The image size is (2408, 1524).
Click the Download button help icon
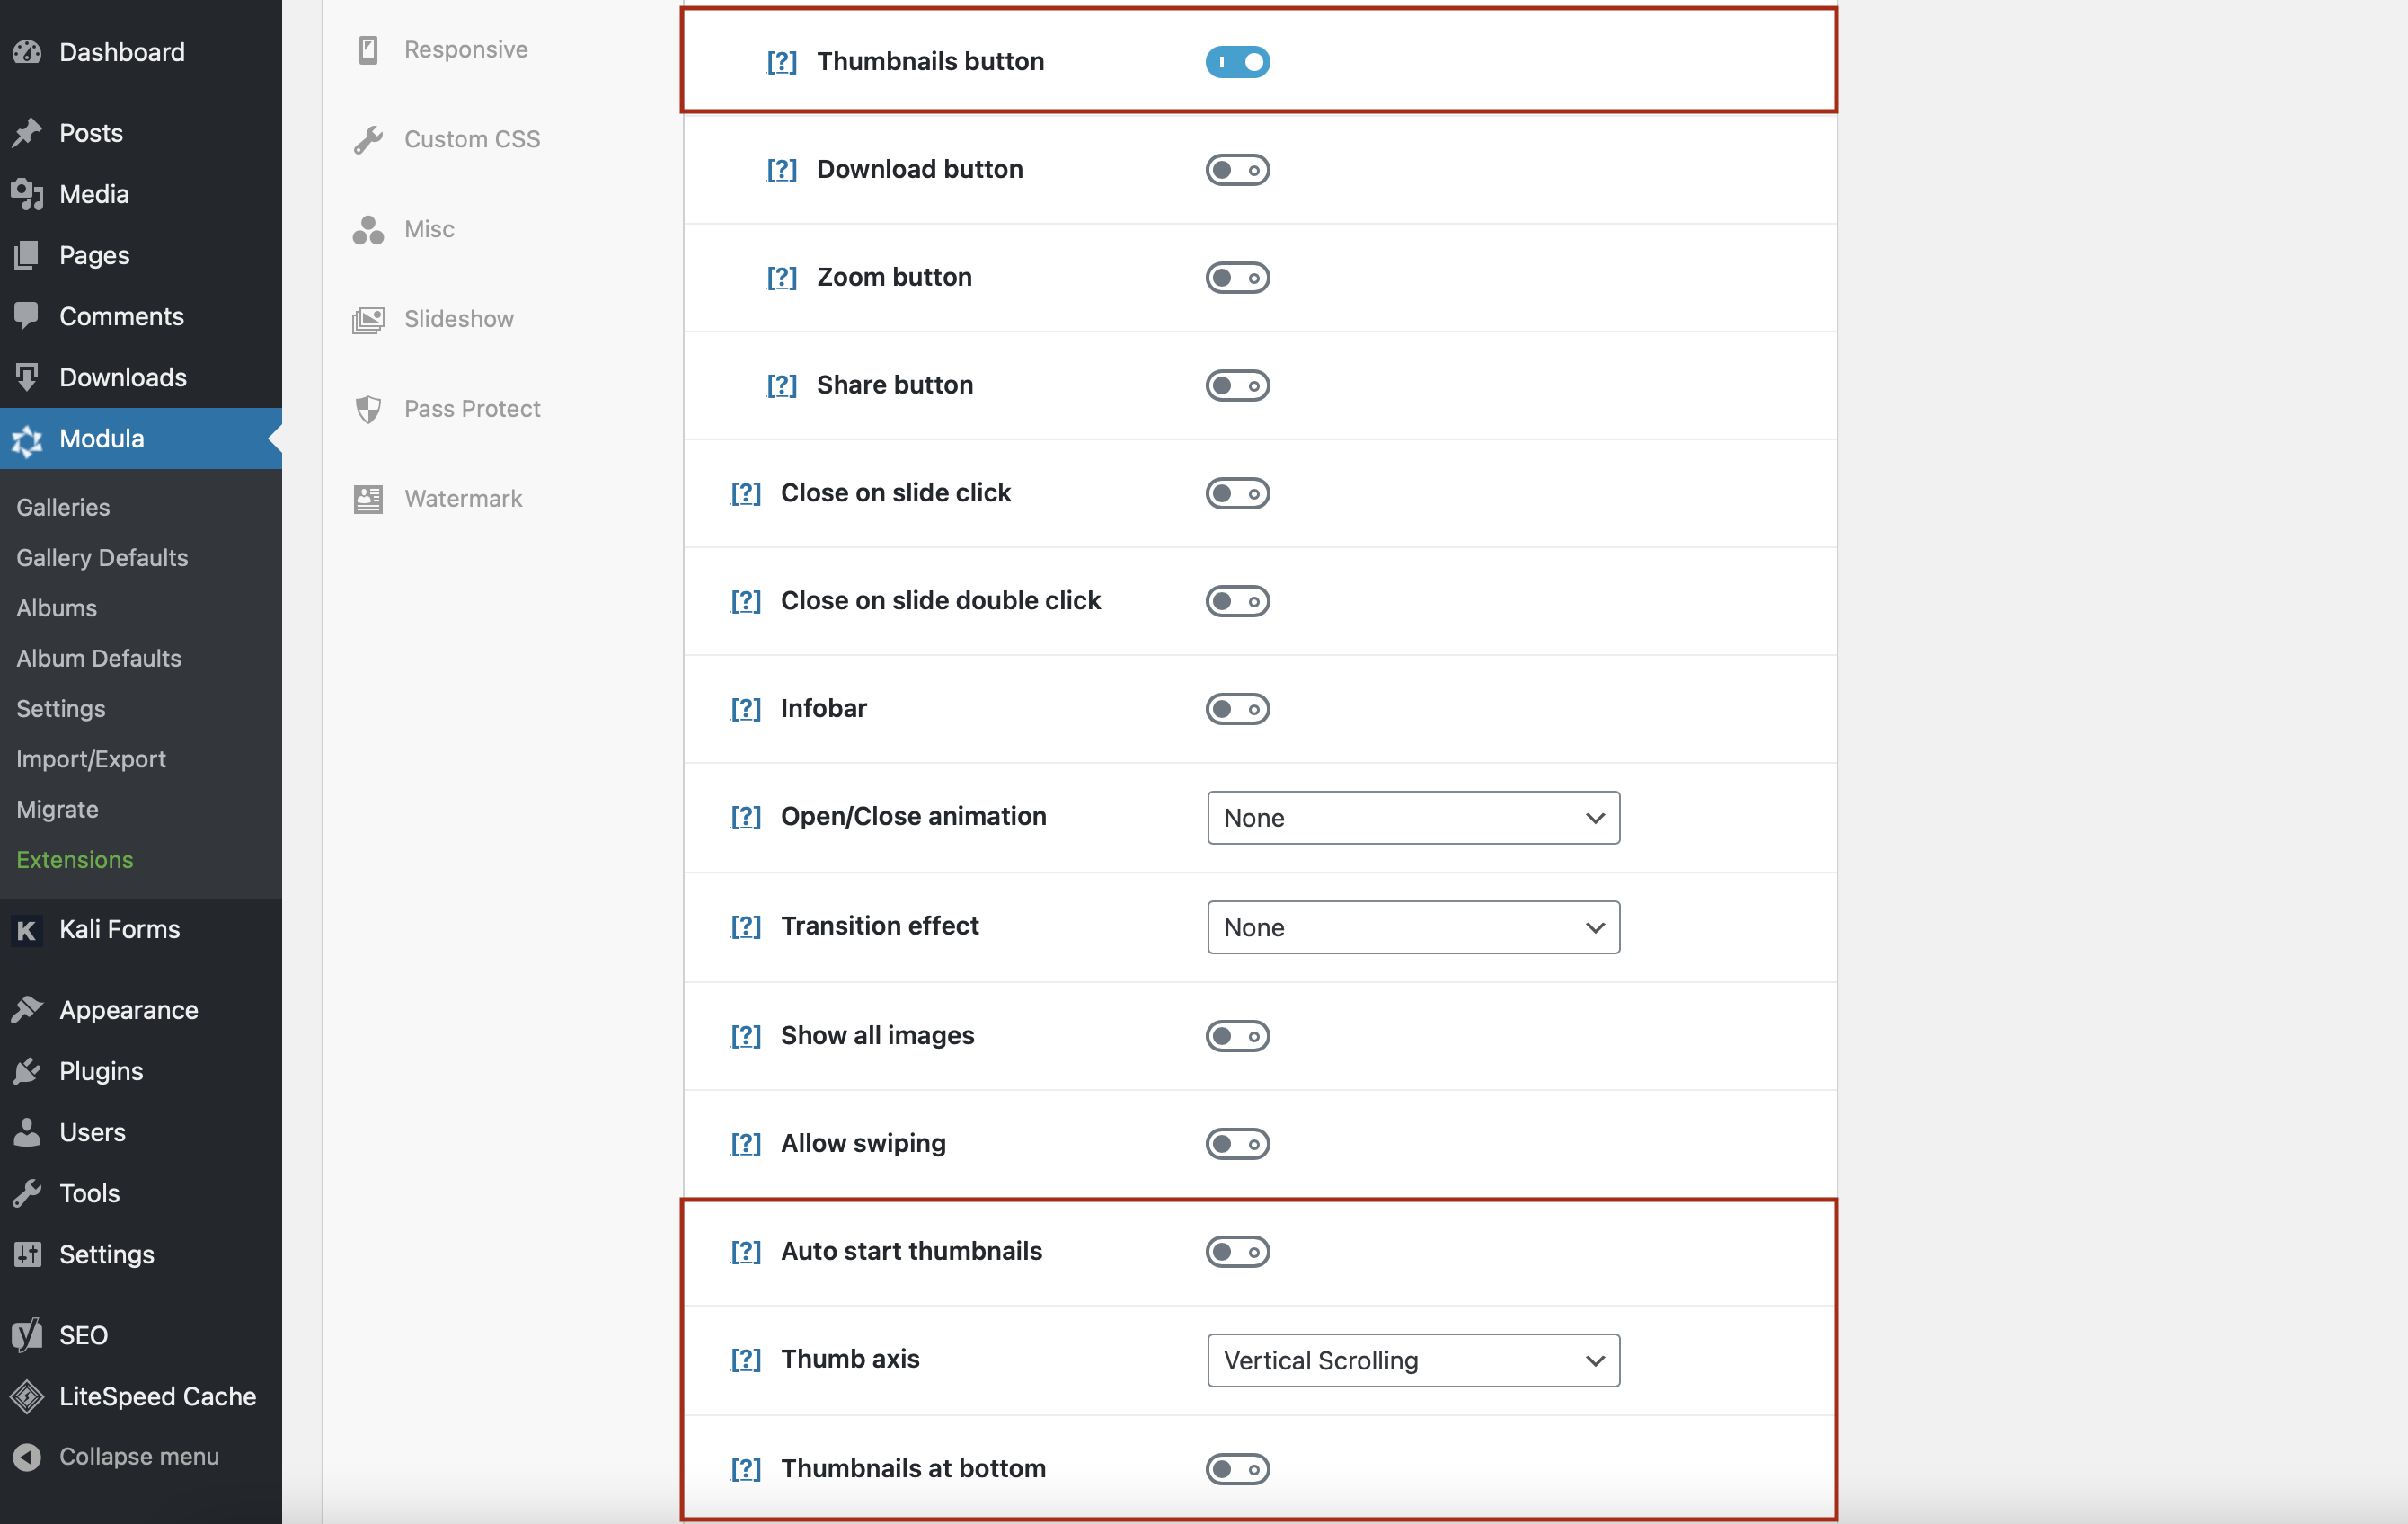pos(783,169)
